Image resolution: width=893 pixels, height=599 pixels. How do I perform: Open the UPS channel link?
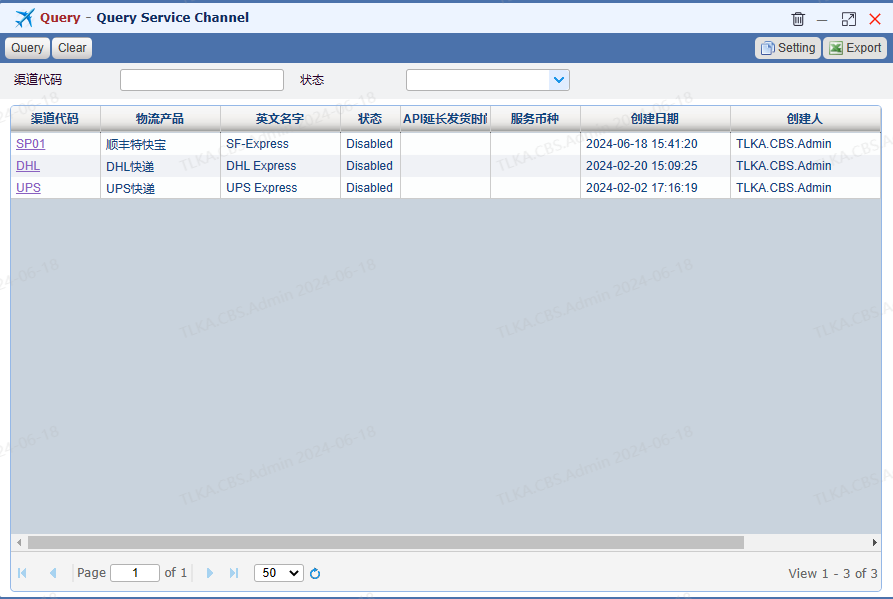click(28, 188)
